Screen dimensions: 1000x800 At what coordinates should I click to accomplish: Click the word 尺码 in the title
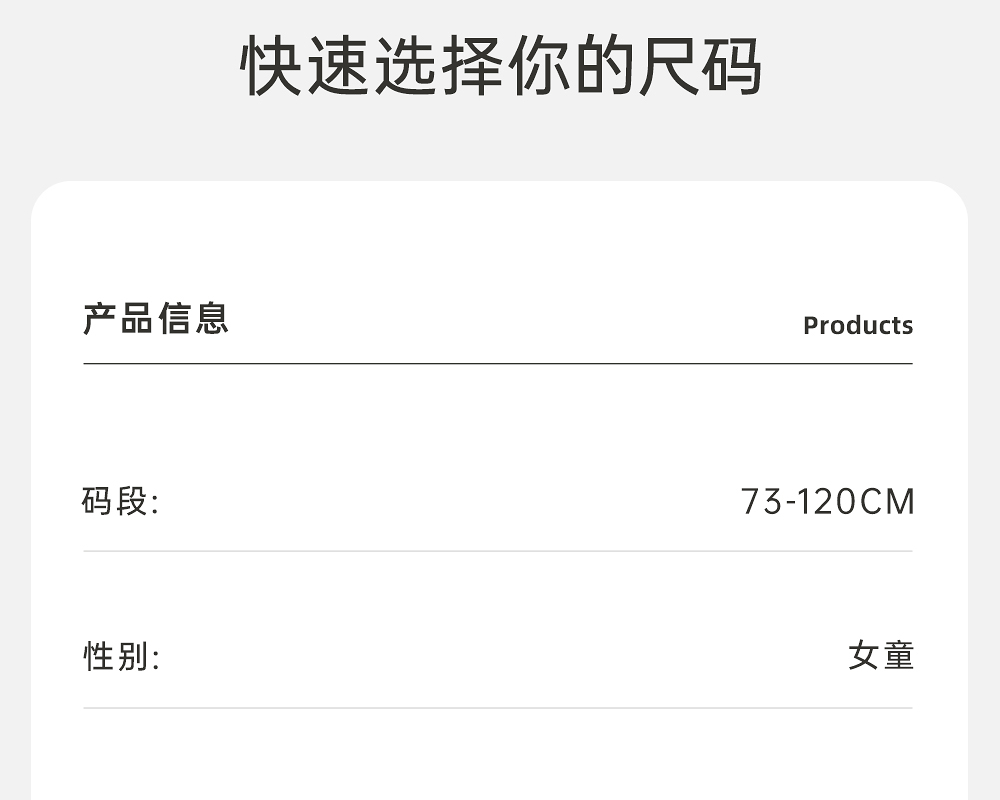699,67
